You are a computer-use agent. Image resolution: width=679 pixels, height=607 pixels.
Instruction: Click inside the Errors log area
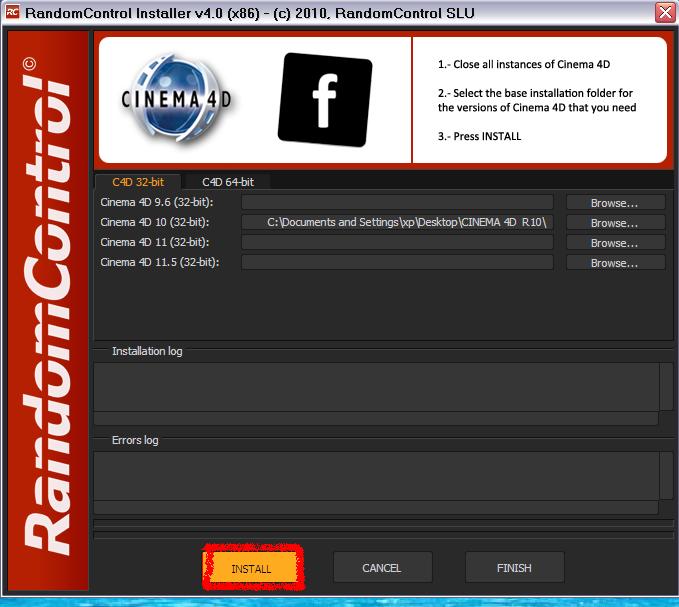[376, 476]
